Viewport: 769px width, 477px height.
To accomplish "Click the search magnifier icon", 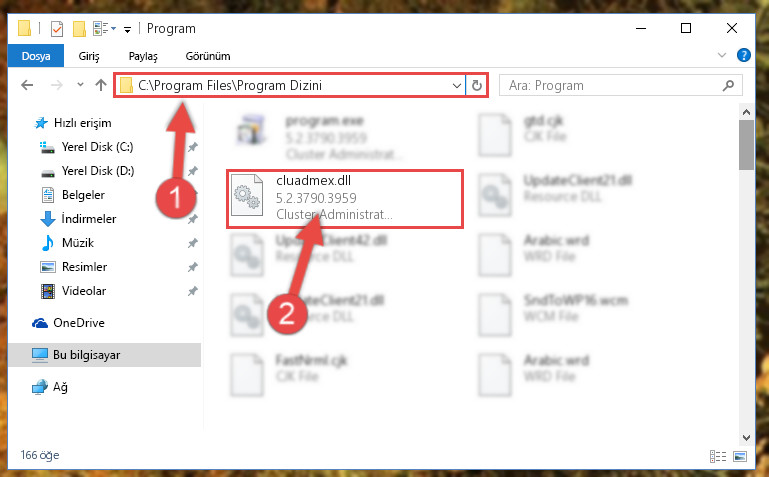I will [x=728, y=85].
